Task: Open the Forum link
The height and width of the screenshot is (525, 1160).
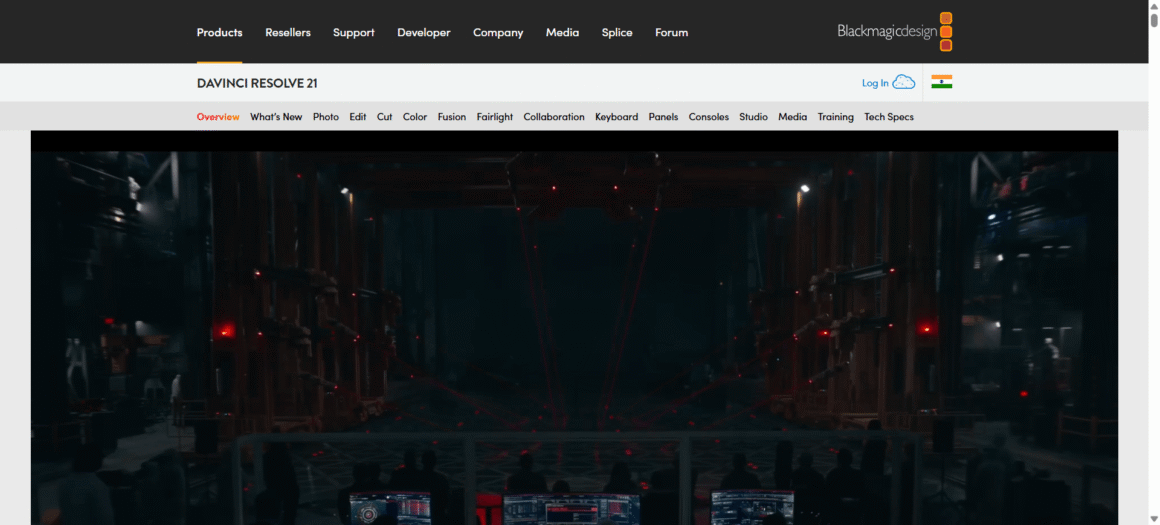Action: click(672, 33)
